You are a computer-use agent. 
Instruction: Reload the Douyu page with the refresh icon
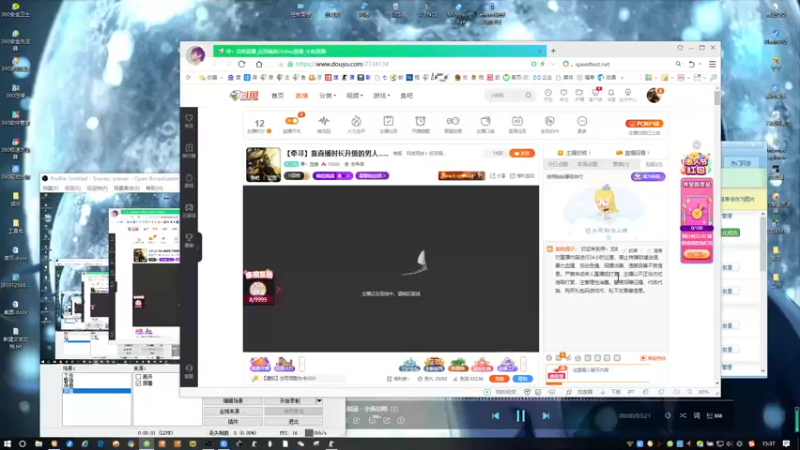click(x=242, y=64)
